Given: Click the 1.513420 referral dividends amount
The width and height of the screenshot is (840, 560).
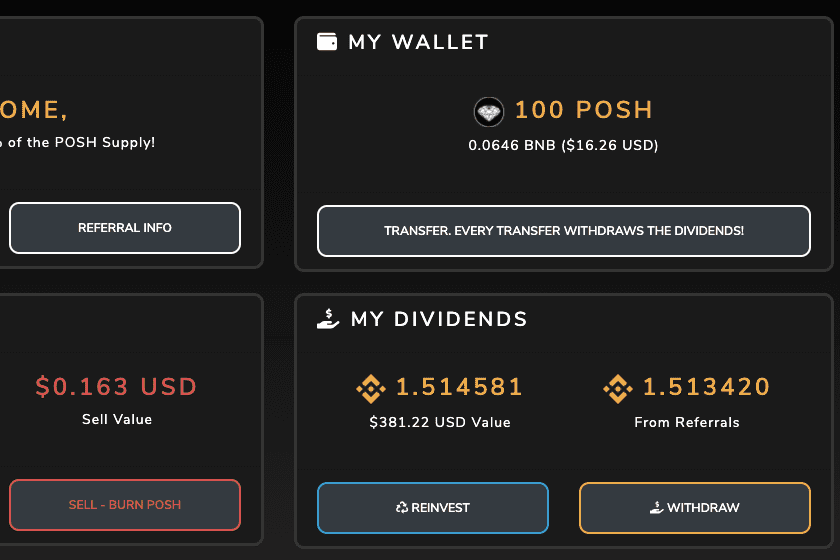Looking at the screenshot, I should tap(706, 387).
